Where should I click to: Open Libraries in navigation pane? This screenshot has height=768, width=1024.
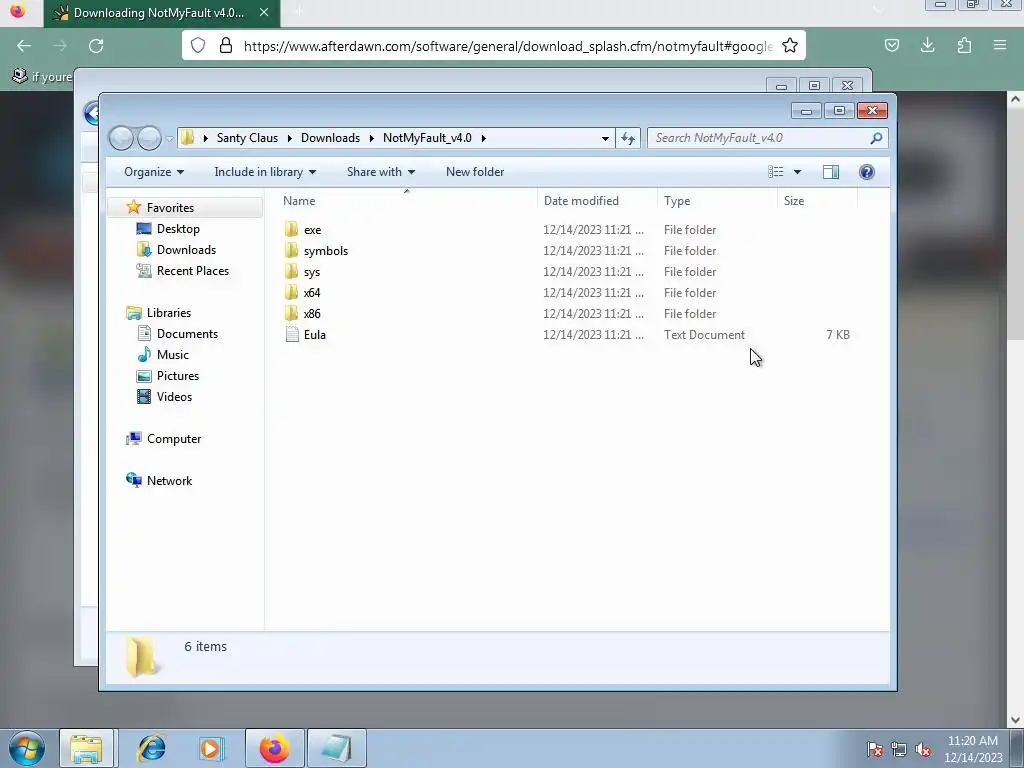point(168,313)
